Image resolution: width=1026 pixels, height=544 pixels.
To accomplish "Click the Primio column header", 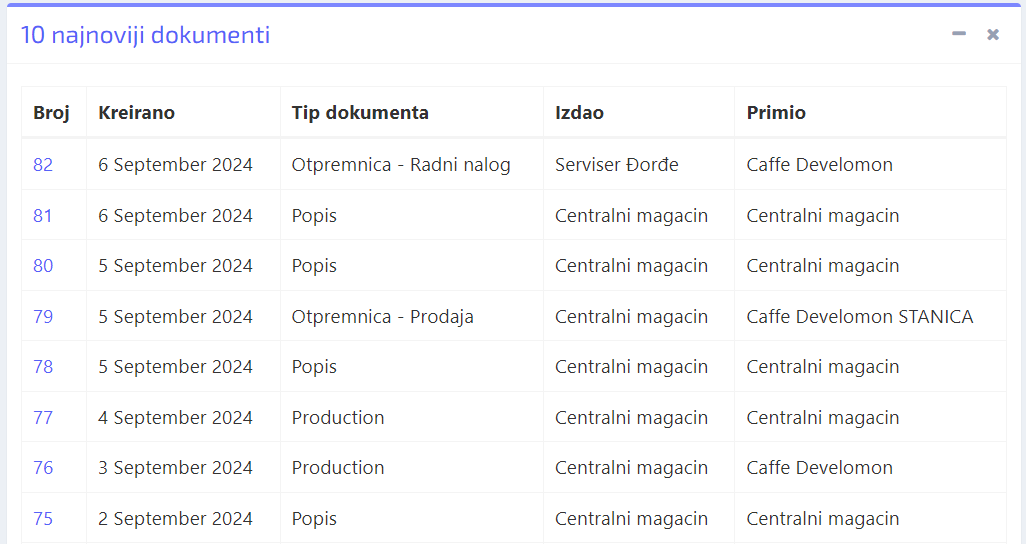I will click(x=776, y=113).
